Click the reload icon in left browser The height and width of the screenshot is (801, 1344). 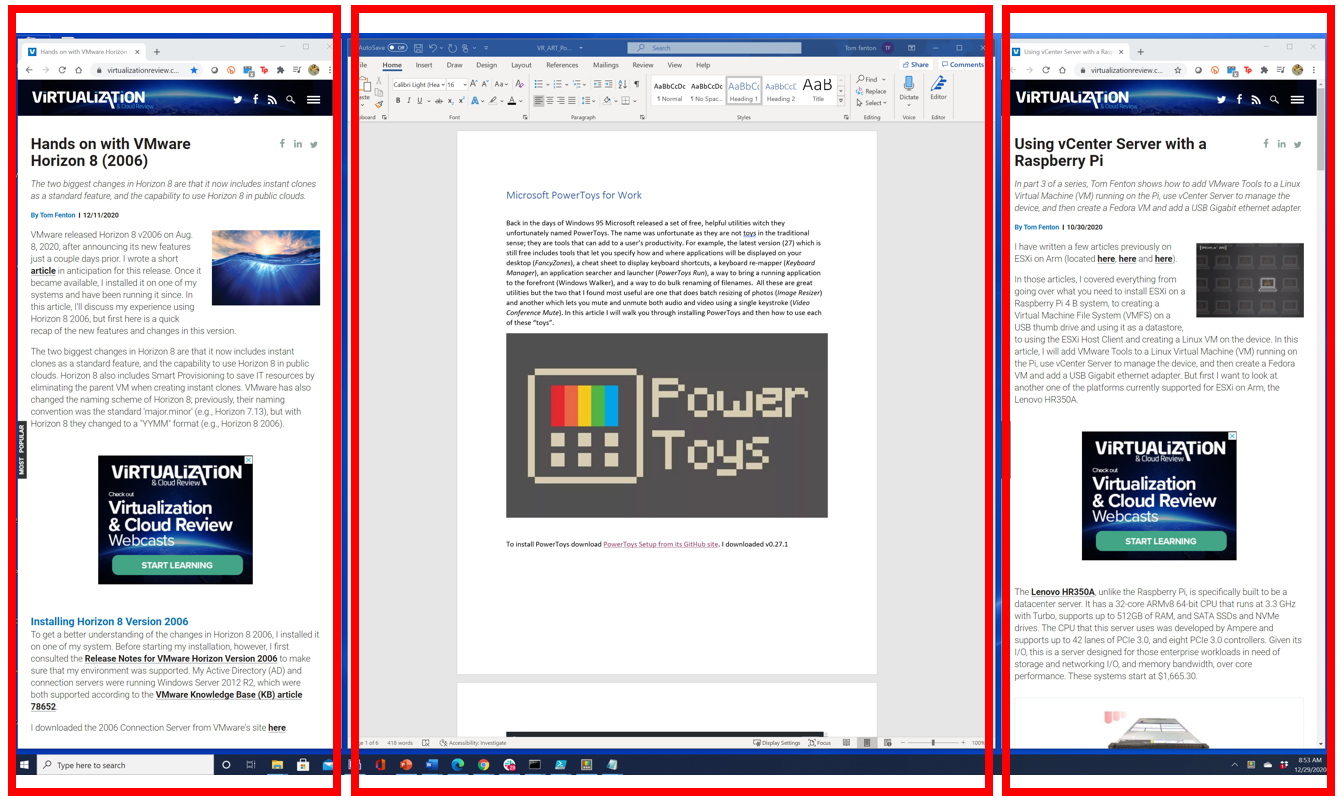[62, 70]
